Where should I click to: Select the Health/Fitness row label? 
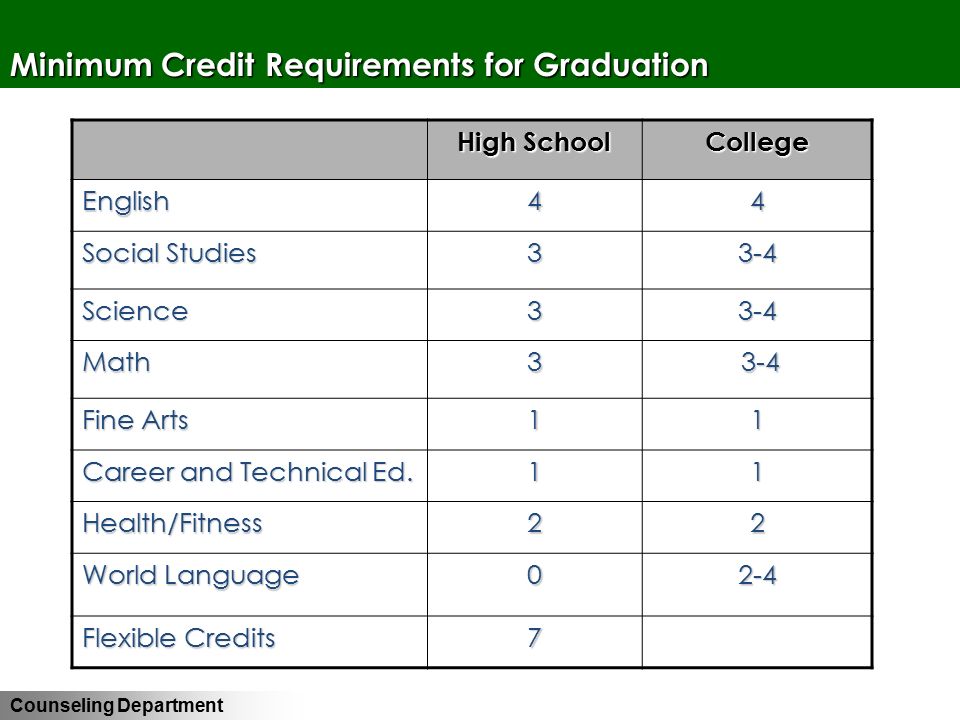click(x=173, y=523)
